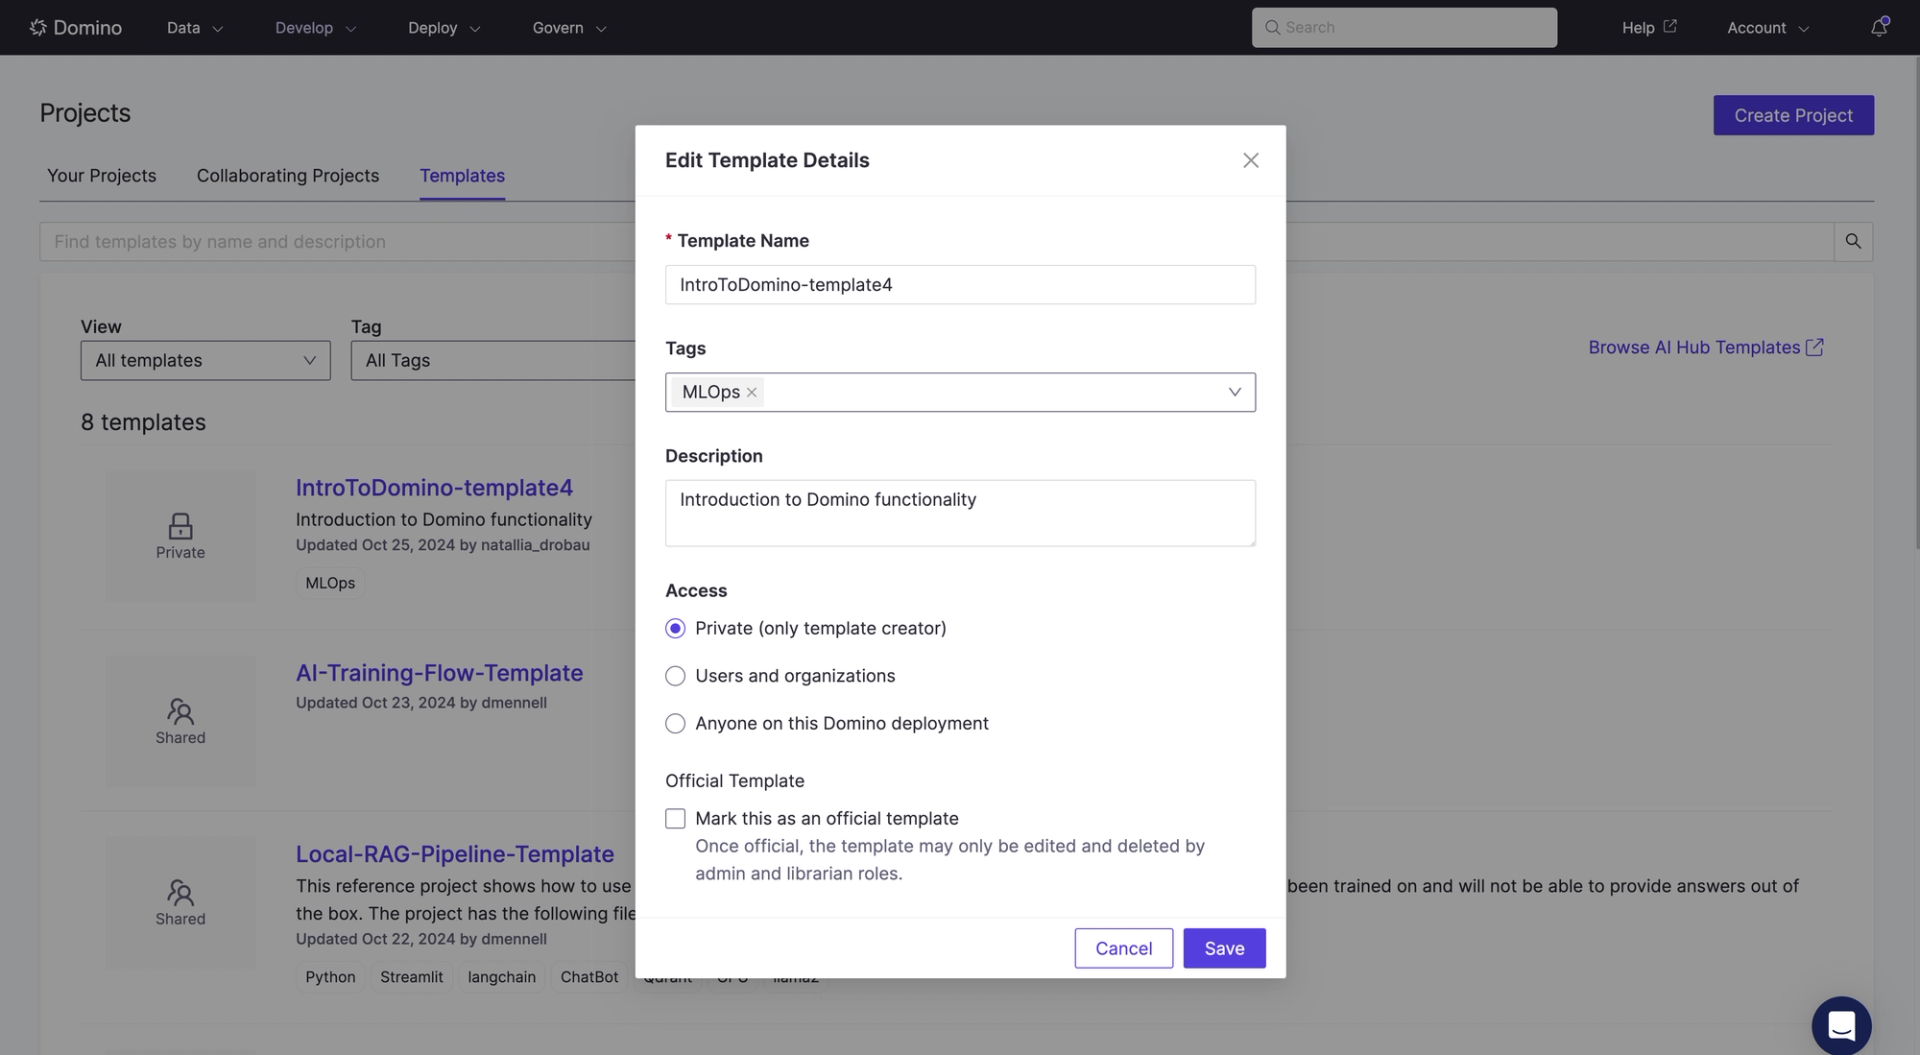
Task: Click the Shared icon of AI-Training-Flow-Template
Action: point(180,711)
